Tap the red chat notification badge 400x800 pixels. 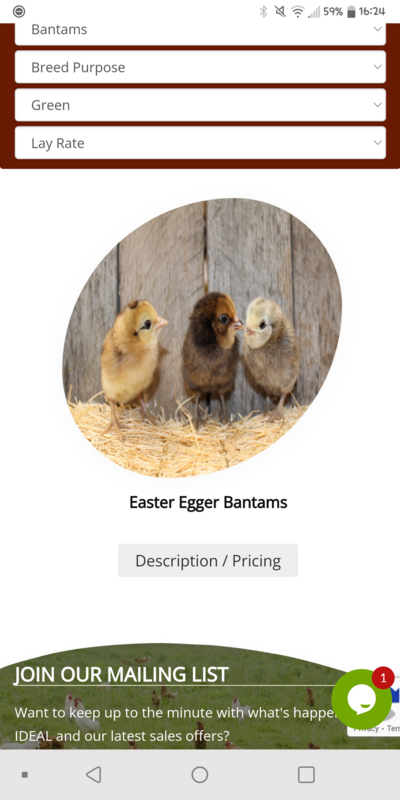(x=383, y=678)
